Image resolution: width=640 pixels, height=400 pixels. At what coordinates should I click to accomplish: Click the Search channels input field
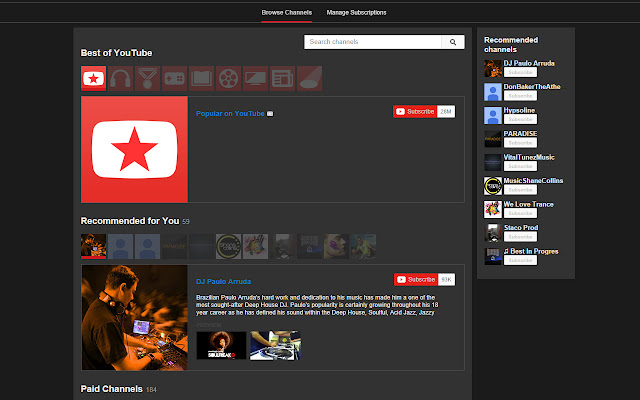[x=373, y=42]
